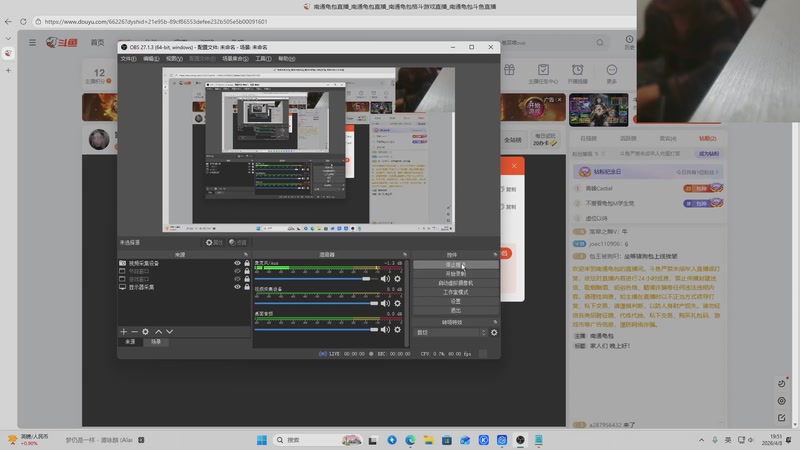Screen dimensions: 800x450
Task: Pop out the audio mixer dock panel
Action: tap(405, 255)
